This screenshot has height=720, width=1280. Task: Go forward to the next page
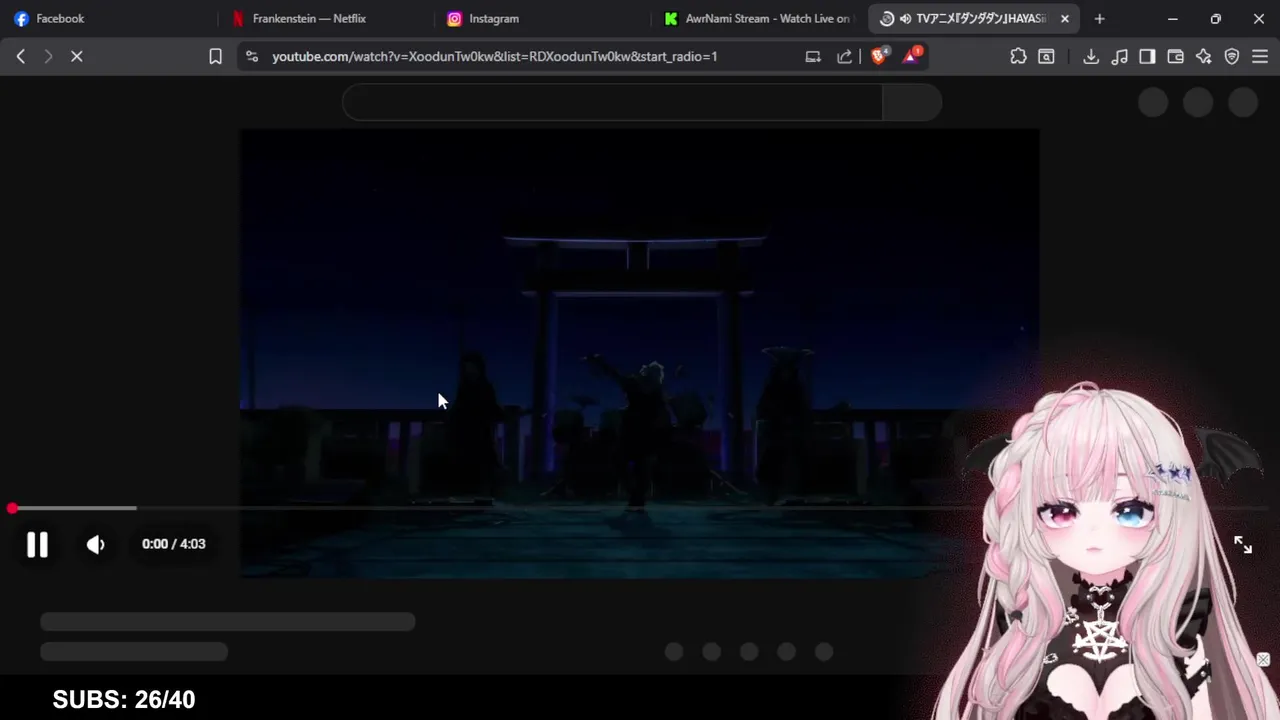click(48, 57)
